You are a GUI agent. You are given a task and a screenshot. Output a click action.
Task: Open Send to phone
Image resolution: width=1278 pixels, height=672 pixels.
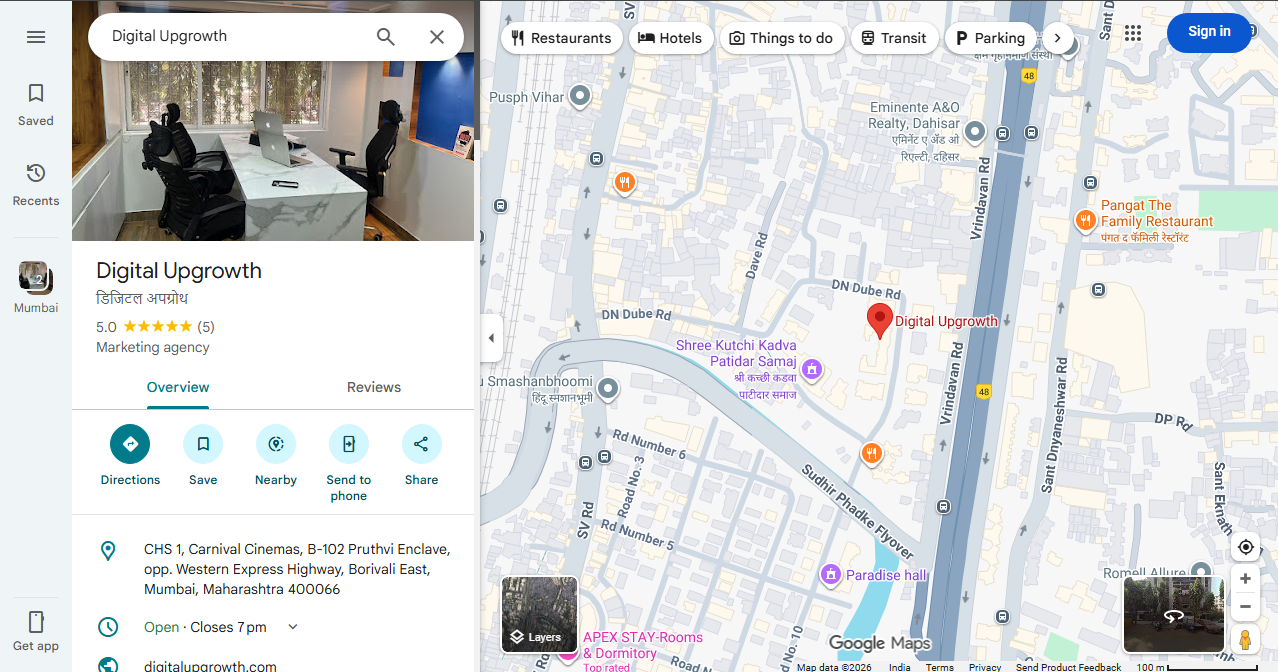pyautogui.click(x=348, y=443)
